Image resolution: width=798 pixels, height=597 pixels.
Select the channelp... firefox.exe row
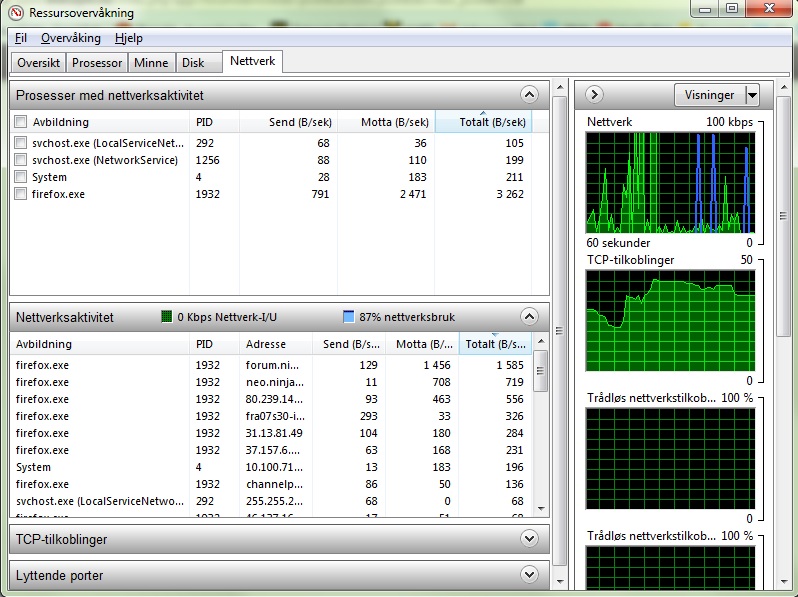coord(271,484)
